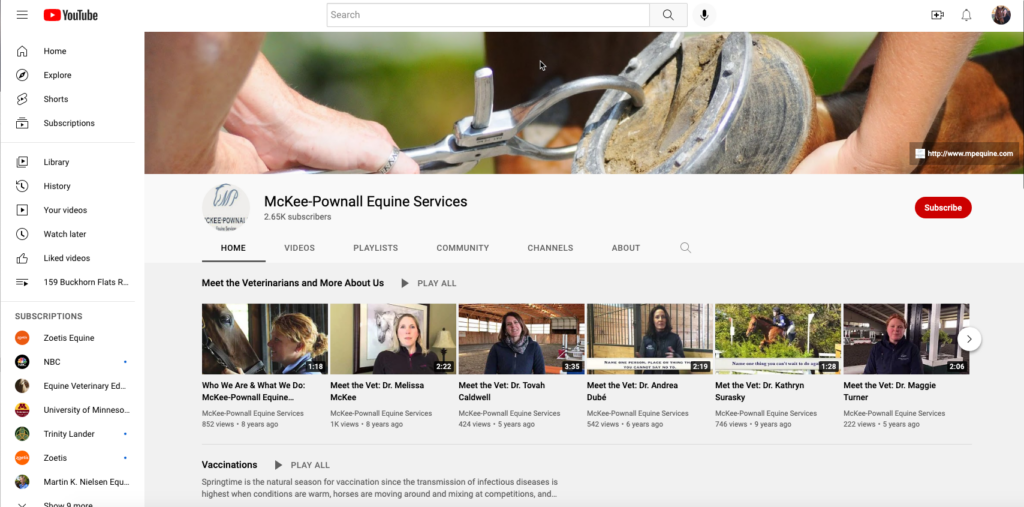Click the McKee-Pownall channel avatar
The width and height of the screenshot is (1024, 507).
pos(225,207)
